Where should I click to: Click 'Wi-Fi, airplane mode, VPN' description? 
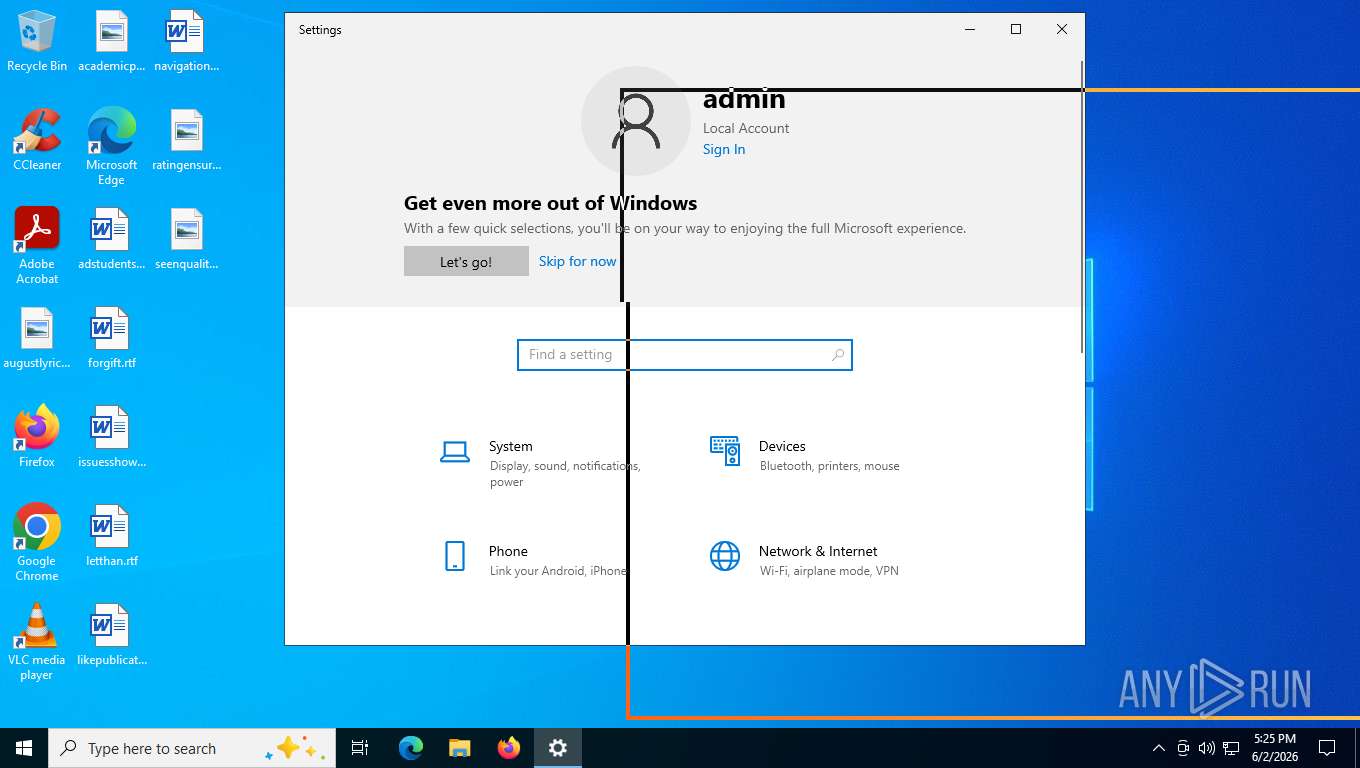click(829, 571)
